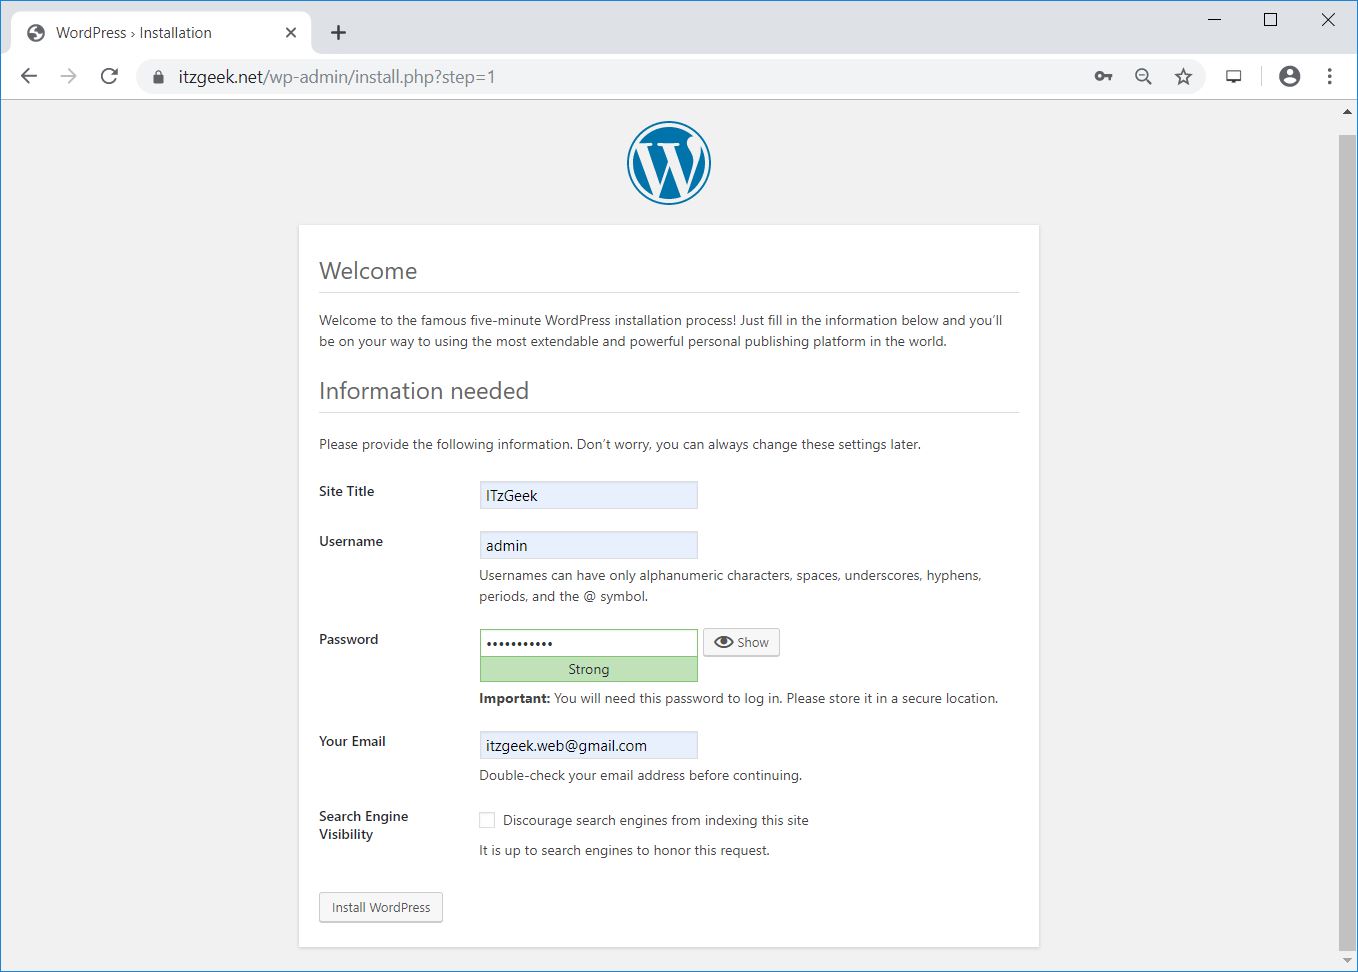Maximize the Chrome window
This screenshot has height=972, width=1358.
1271,19
